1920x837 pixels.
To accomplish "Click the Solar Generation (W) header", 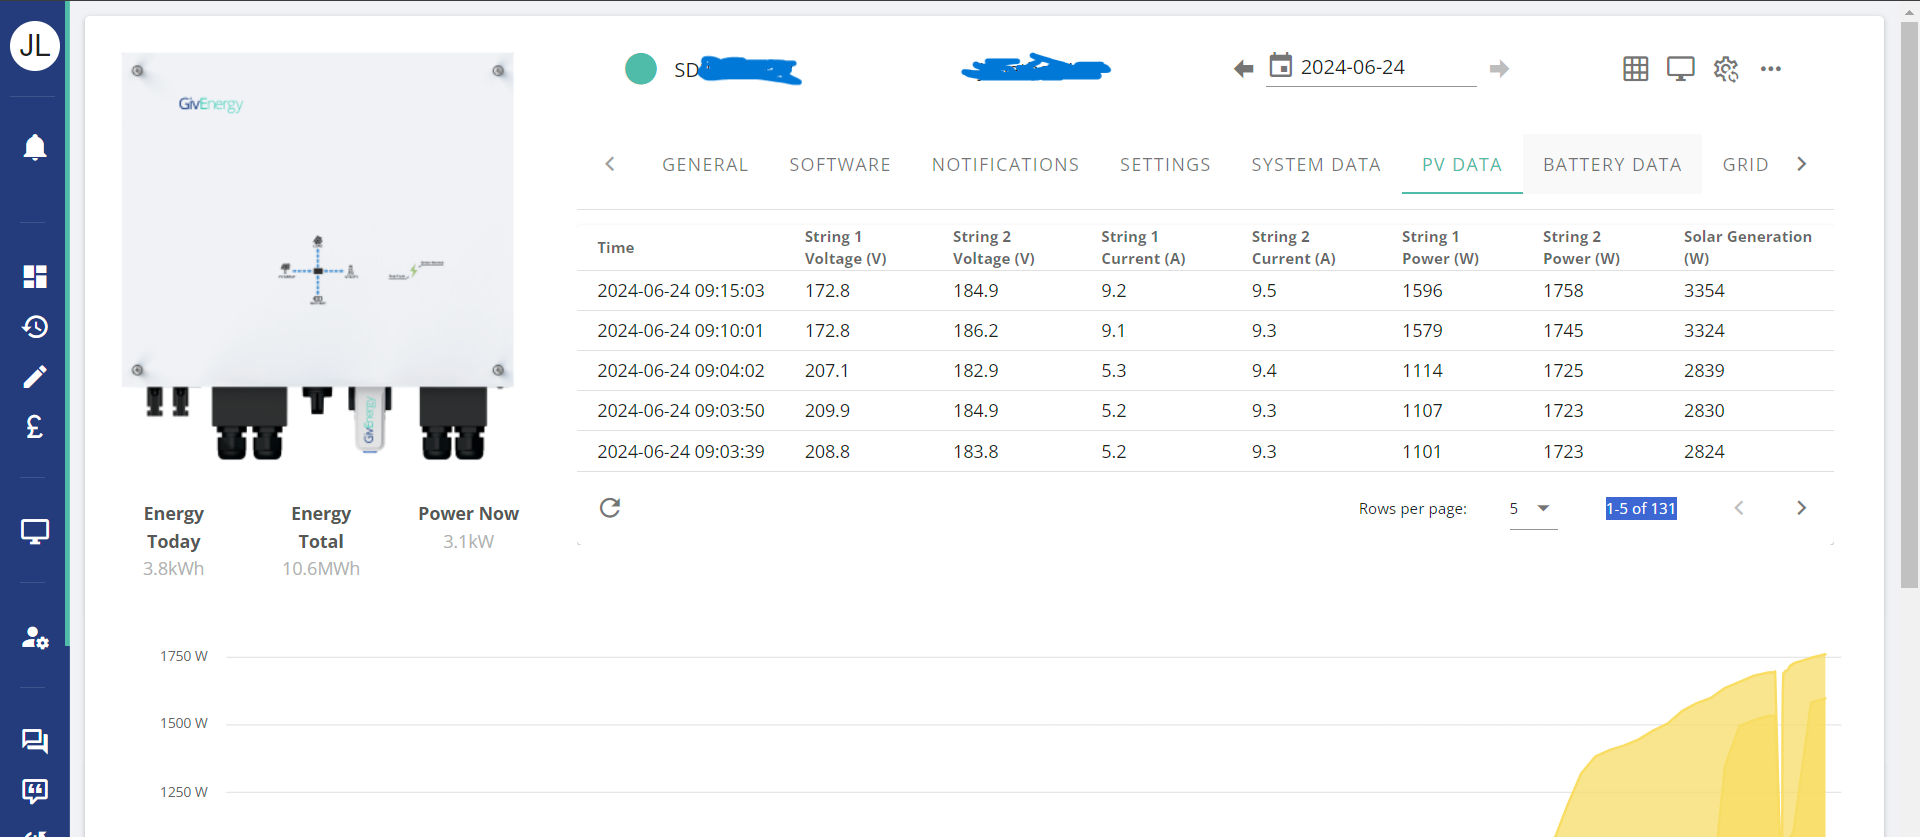I will click(x=1748, y=248).
